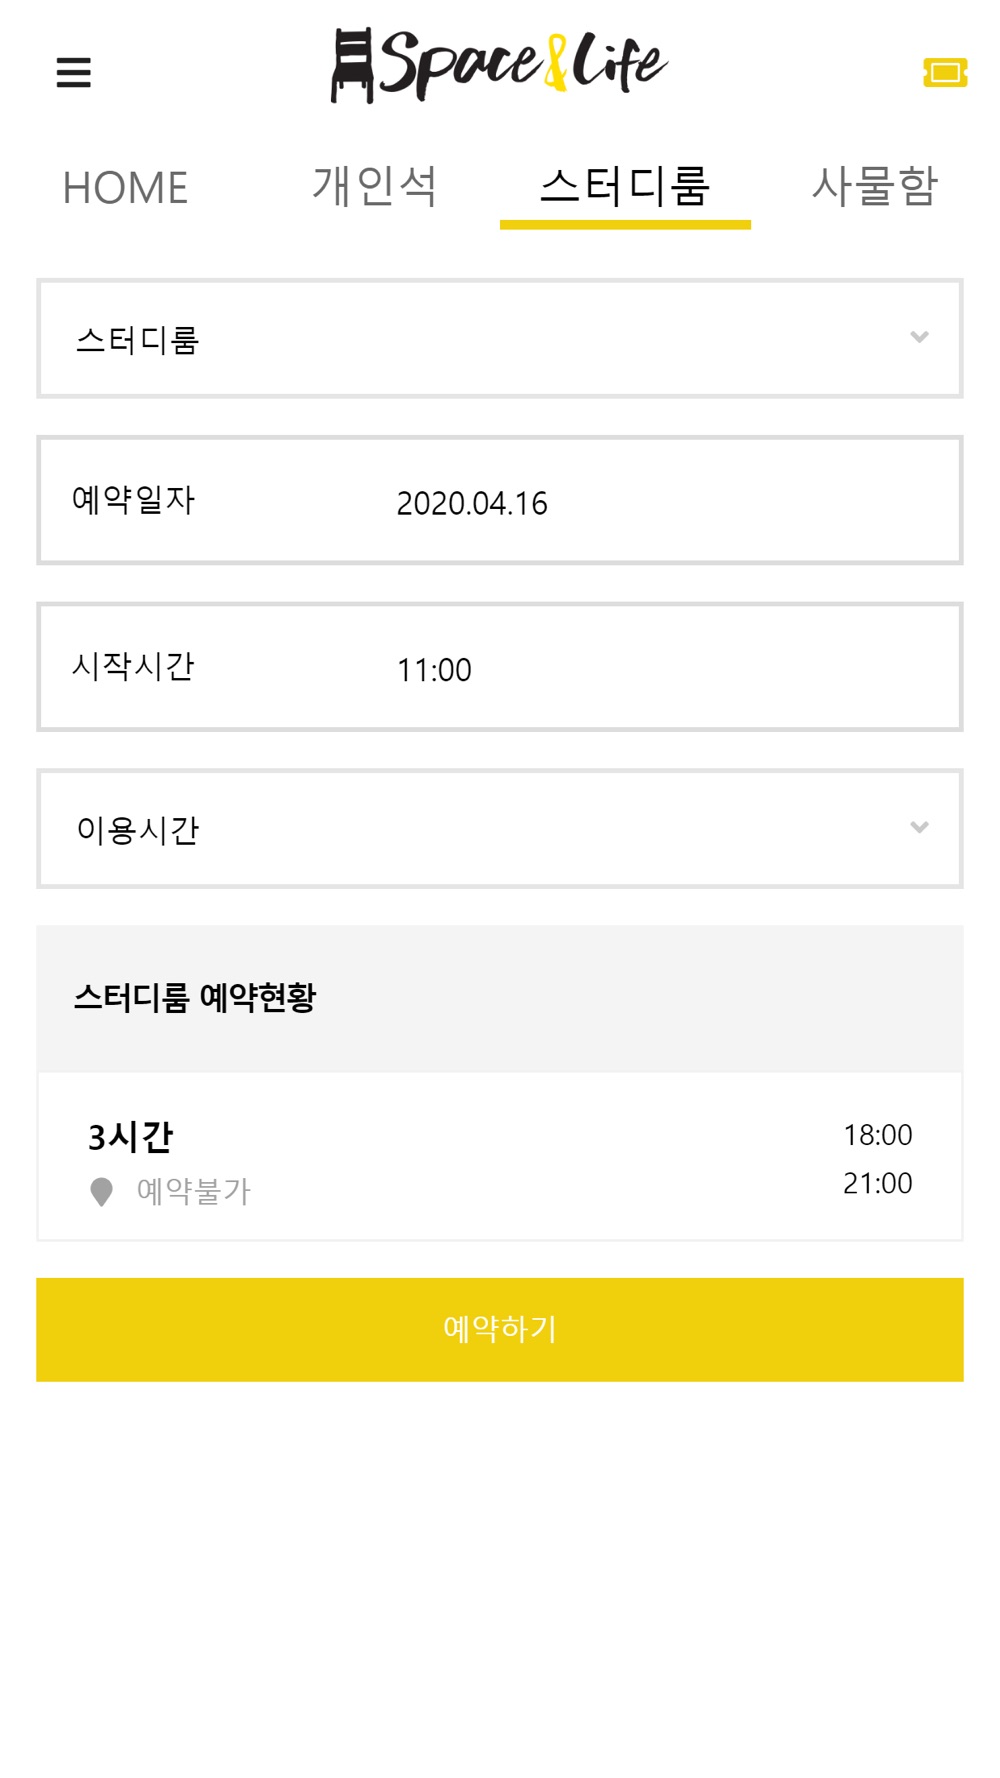This screenshot has width=1000, height=1778.
Task: Expand the 이용시간 dropdown chevron
Action: coord(919,827)
